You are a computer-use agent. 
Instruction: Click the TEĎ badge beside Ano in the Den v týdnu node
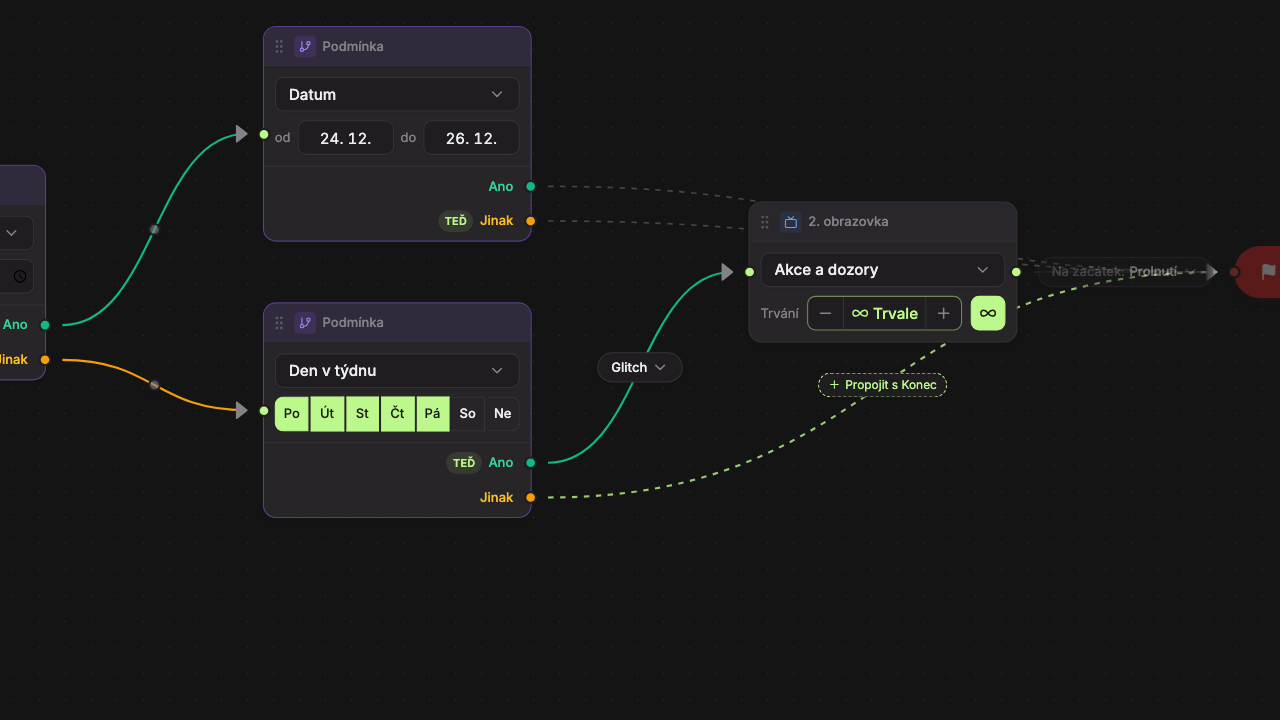[x=464, y=463]
